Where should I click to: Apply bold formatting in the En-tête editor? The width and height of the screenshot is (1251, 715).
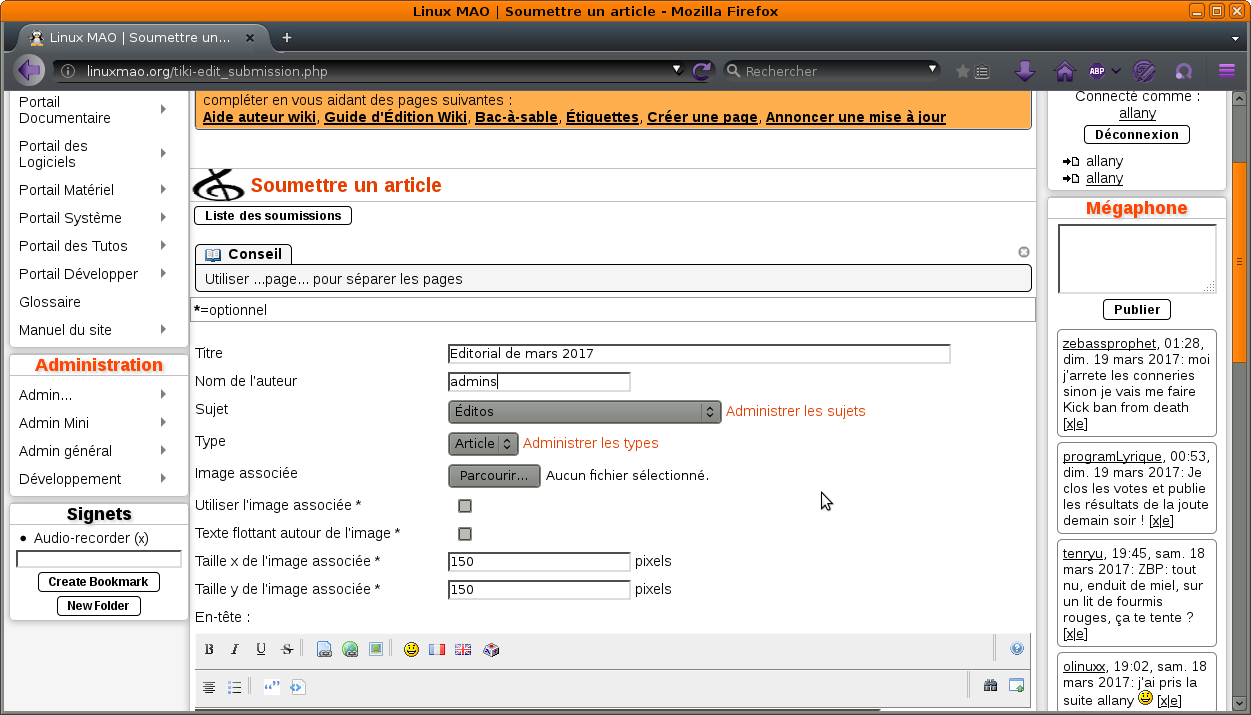[x=209, y=650]
